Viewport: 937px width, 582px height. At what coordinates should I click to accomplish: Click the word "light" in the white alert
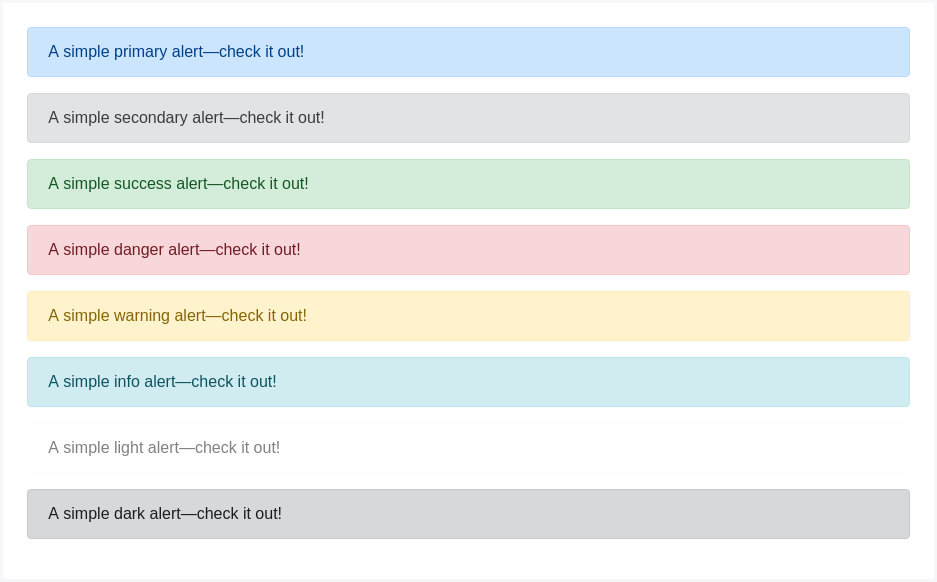coord(129,448)
